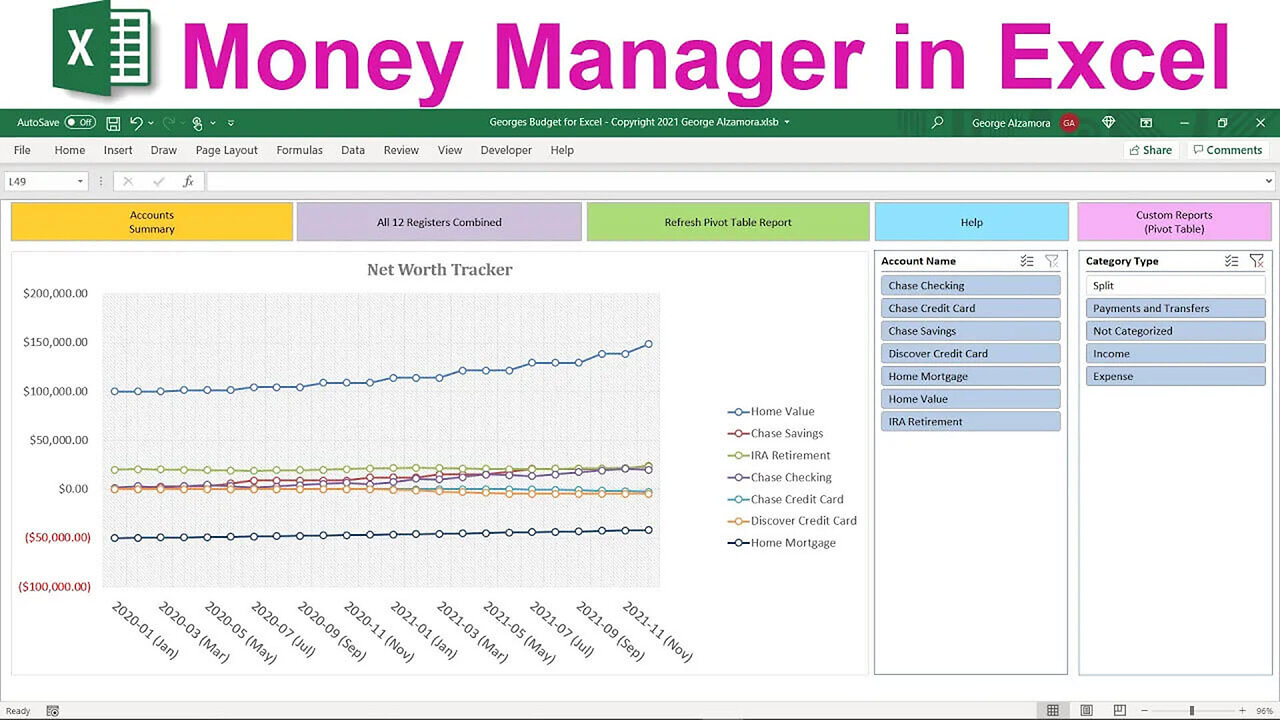Click the Insert Function fx icon

[x=188, y=181]
